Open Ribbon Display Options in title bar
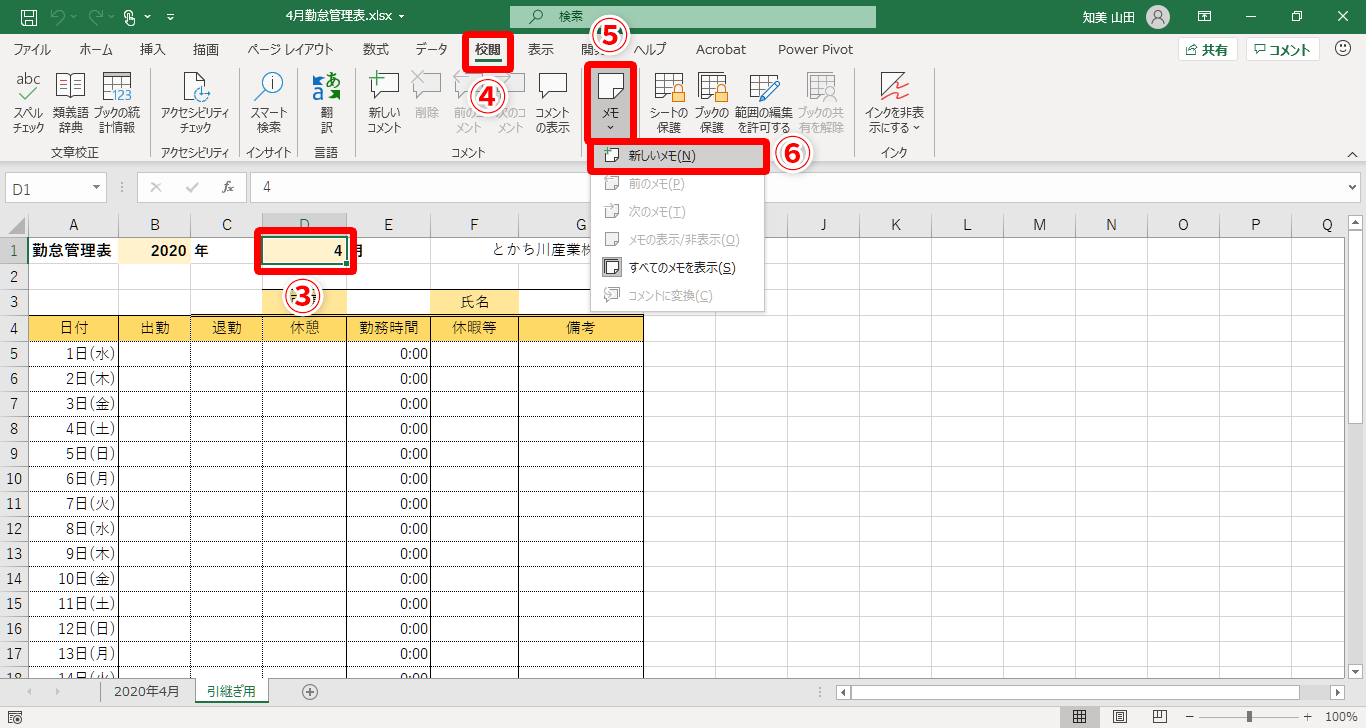Screen dimensions: 1366x728 point(1205,17)
